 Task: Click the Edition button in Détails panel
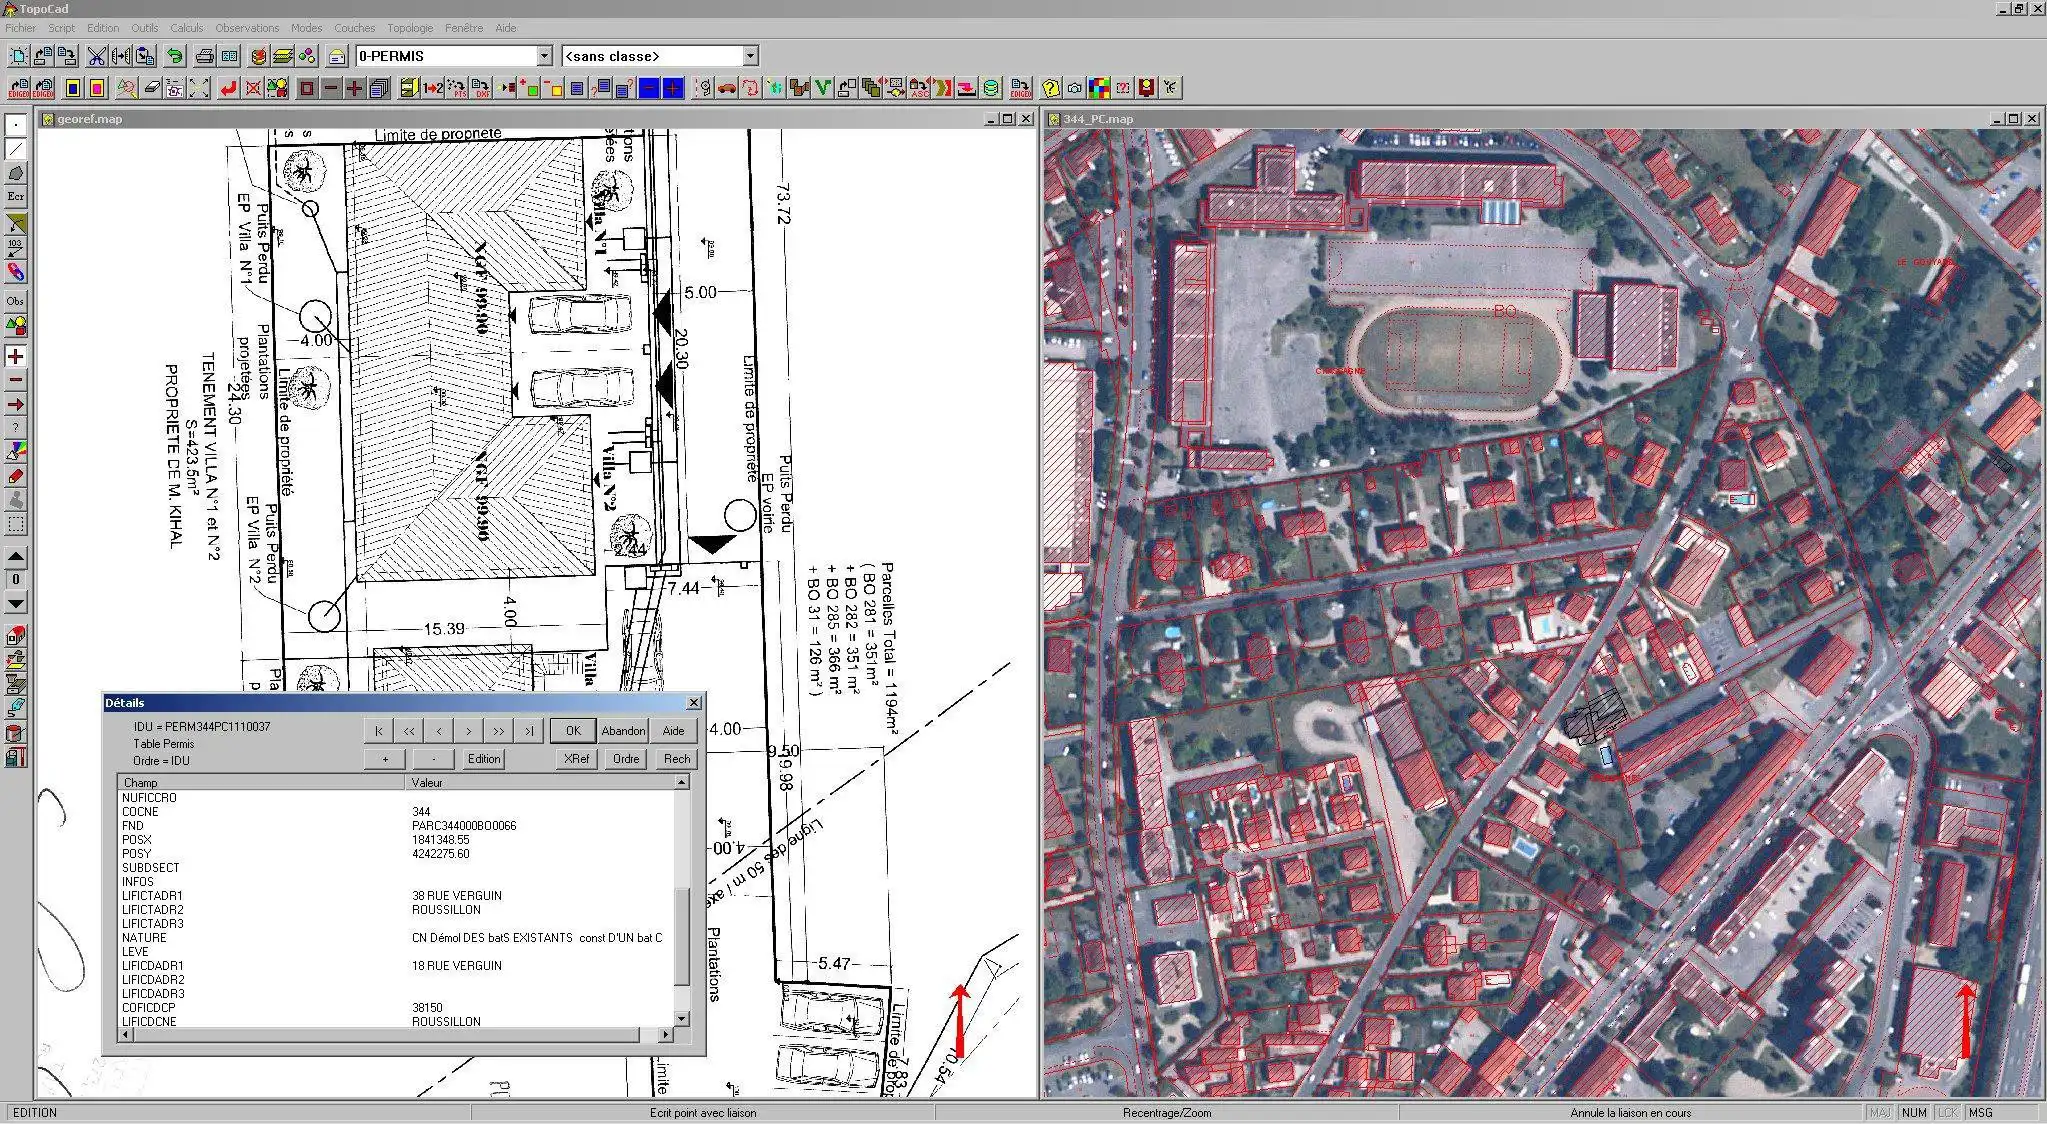tap(484, 759)
